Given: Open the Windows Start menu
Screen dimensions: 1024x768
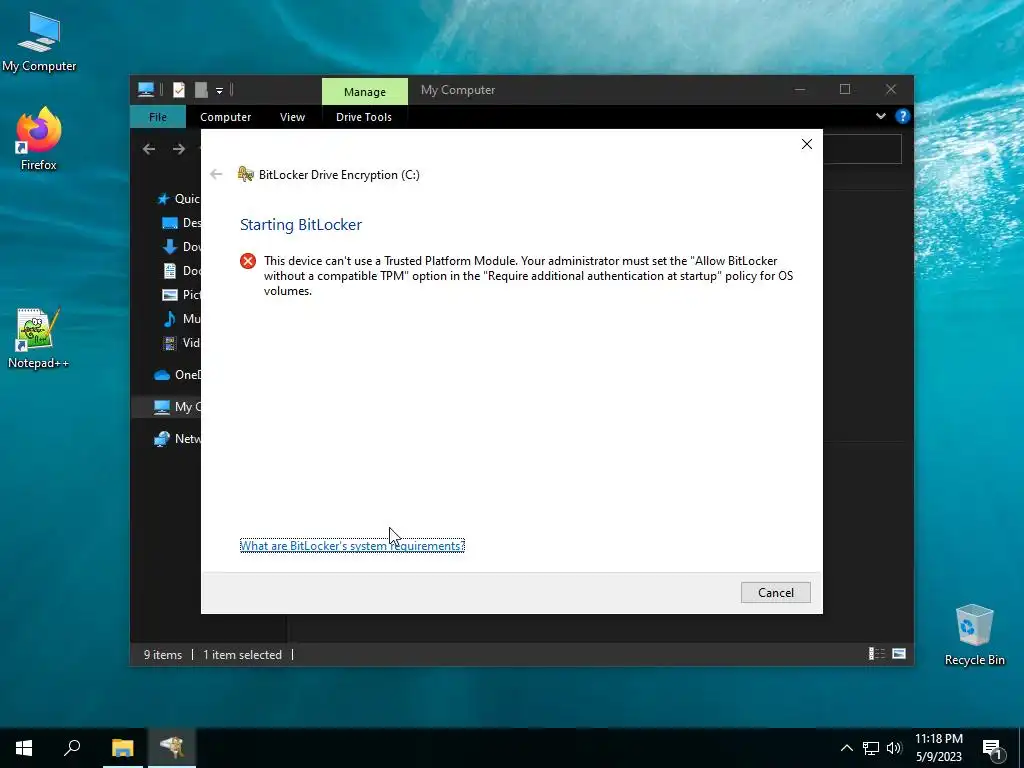Looking at the screenshot, I should 24,748.
